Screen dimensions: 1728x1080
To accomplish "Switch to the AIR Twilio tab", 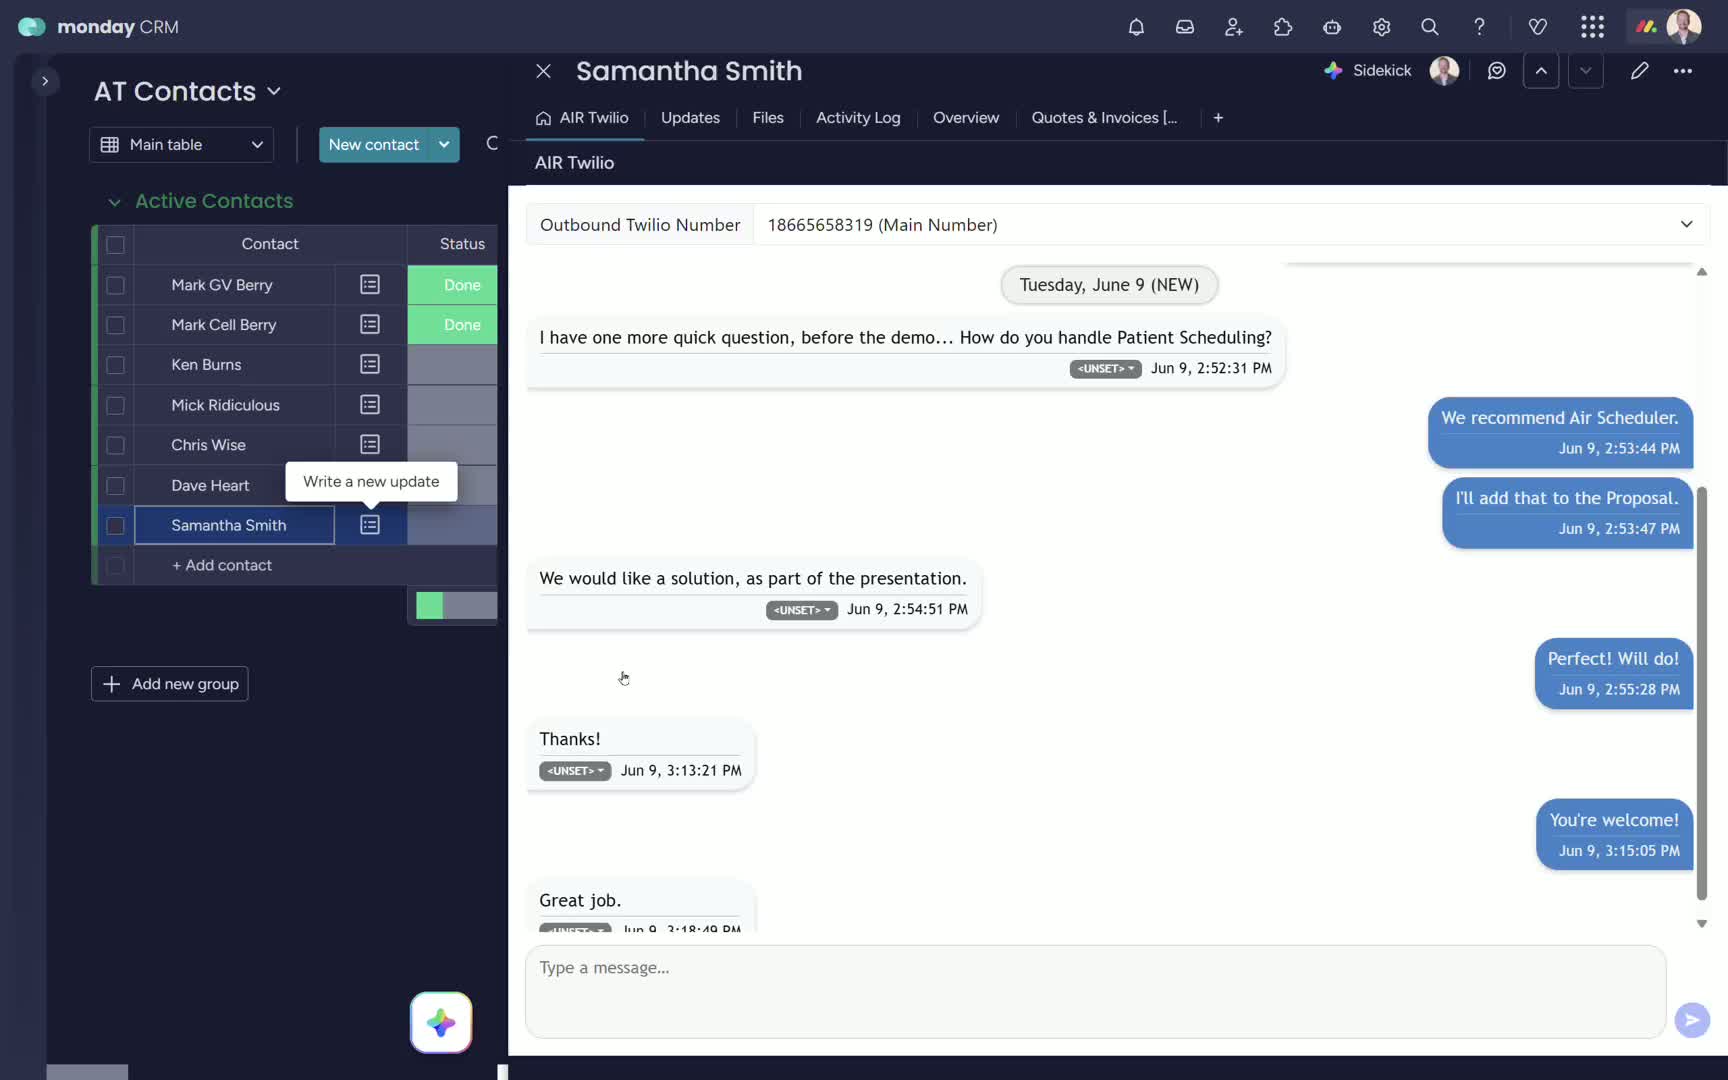I will (583, 118).
